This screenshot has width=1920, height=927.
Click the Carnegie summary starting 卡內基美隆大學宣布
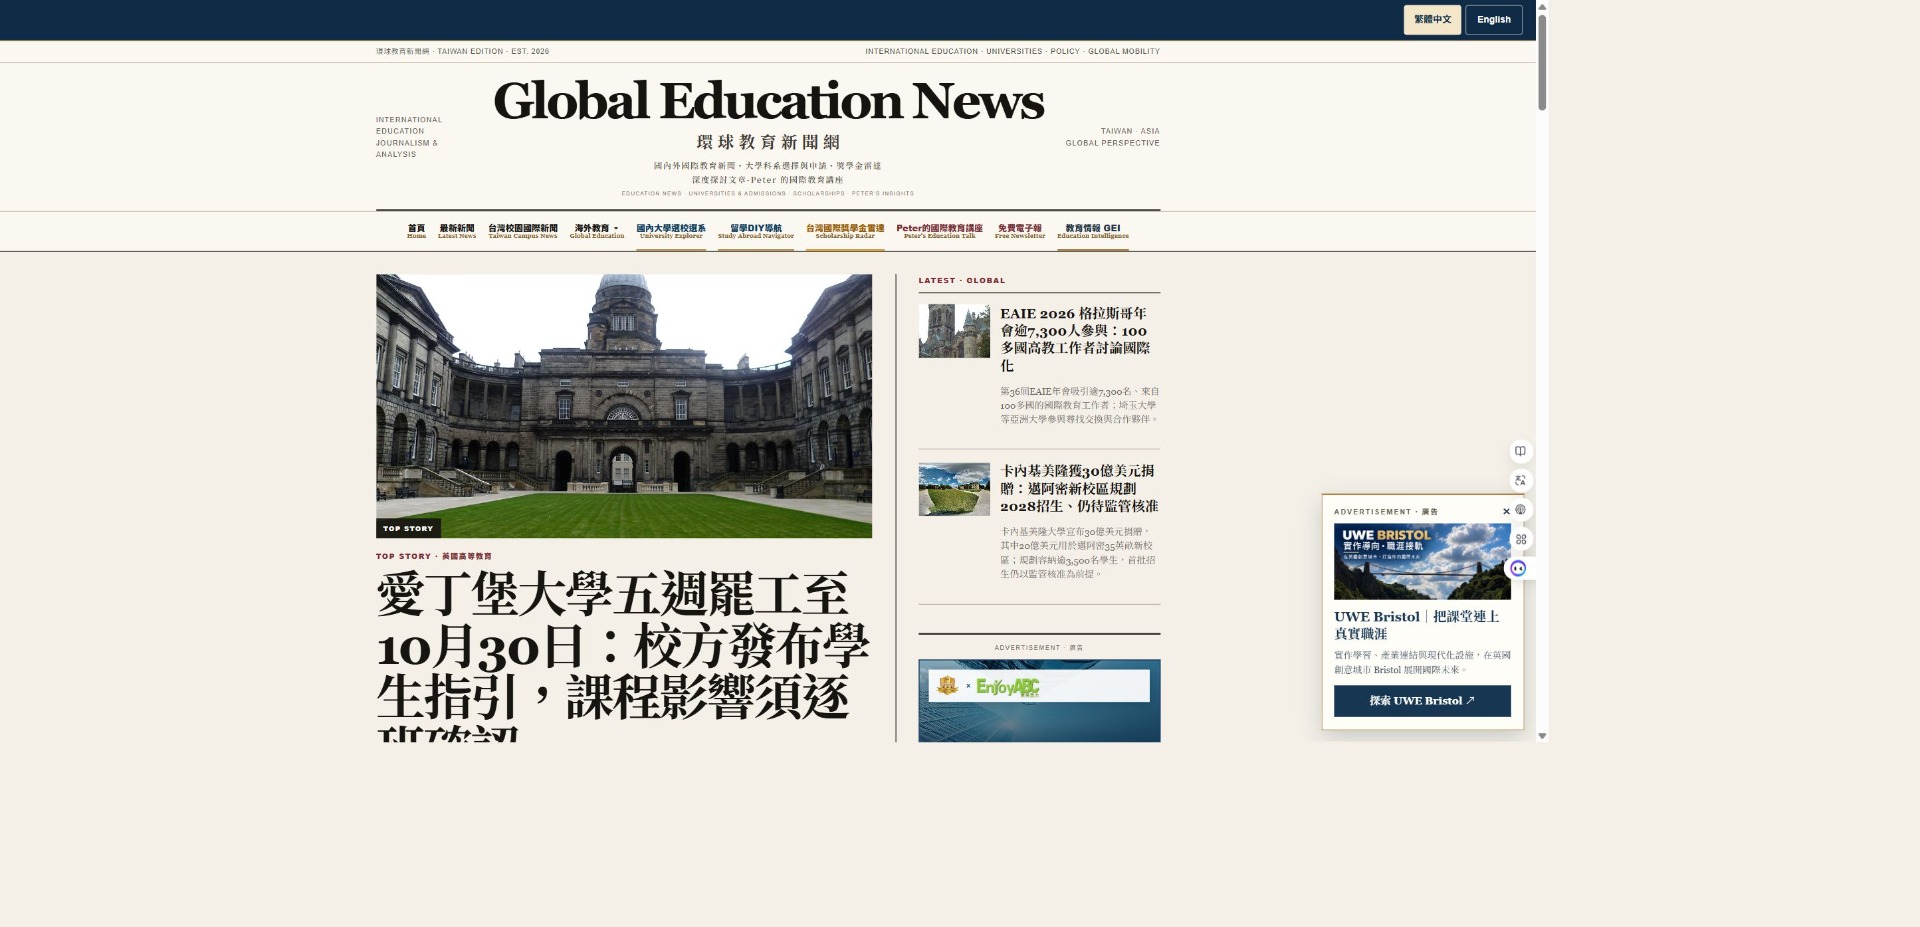[x=1078, y=553]
